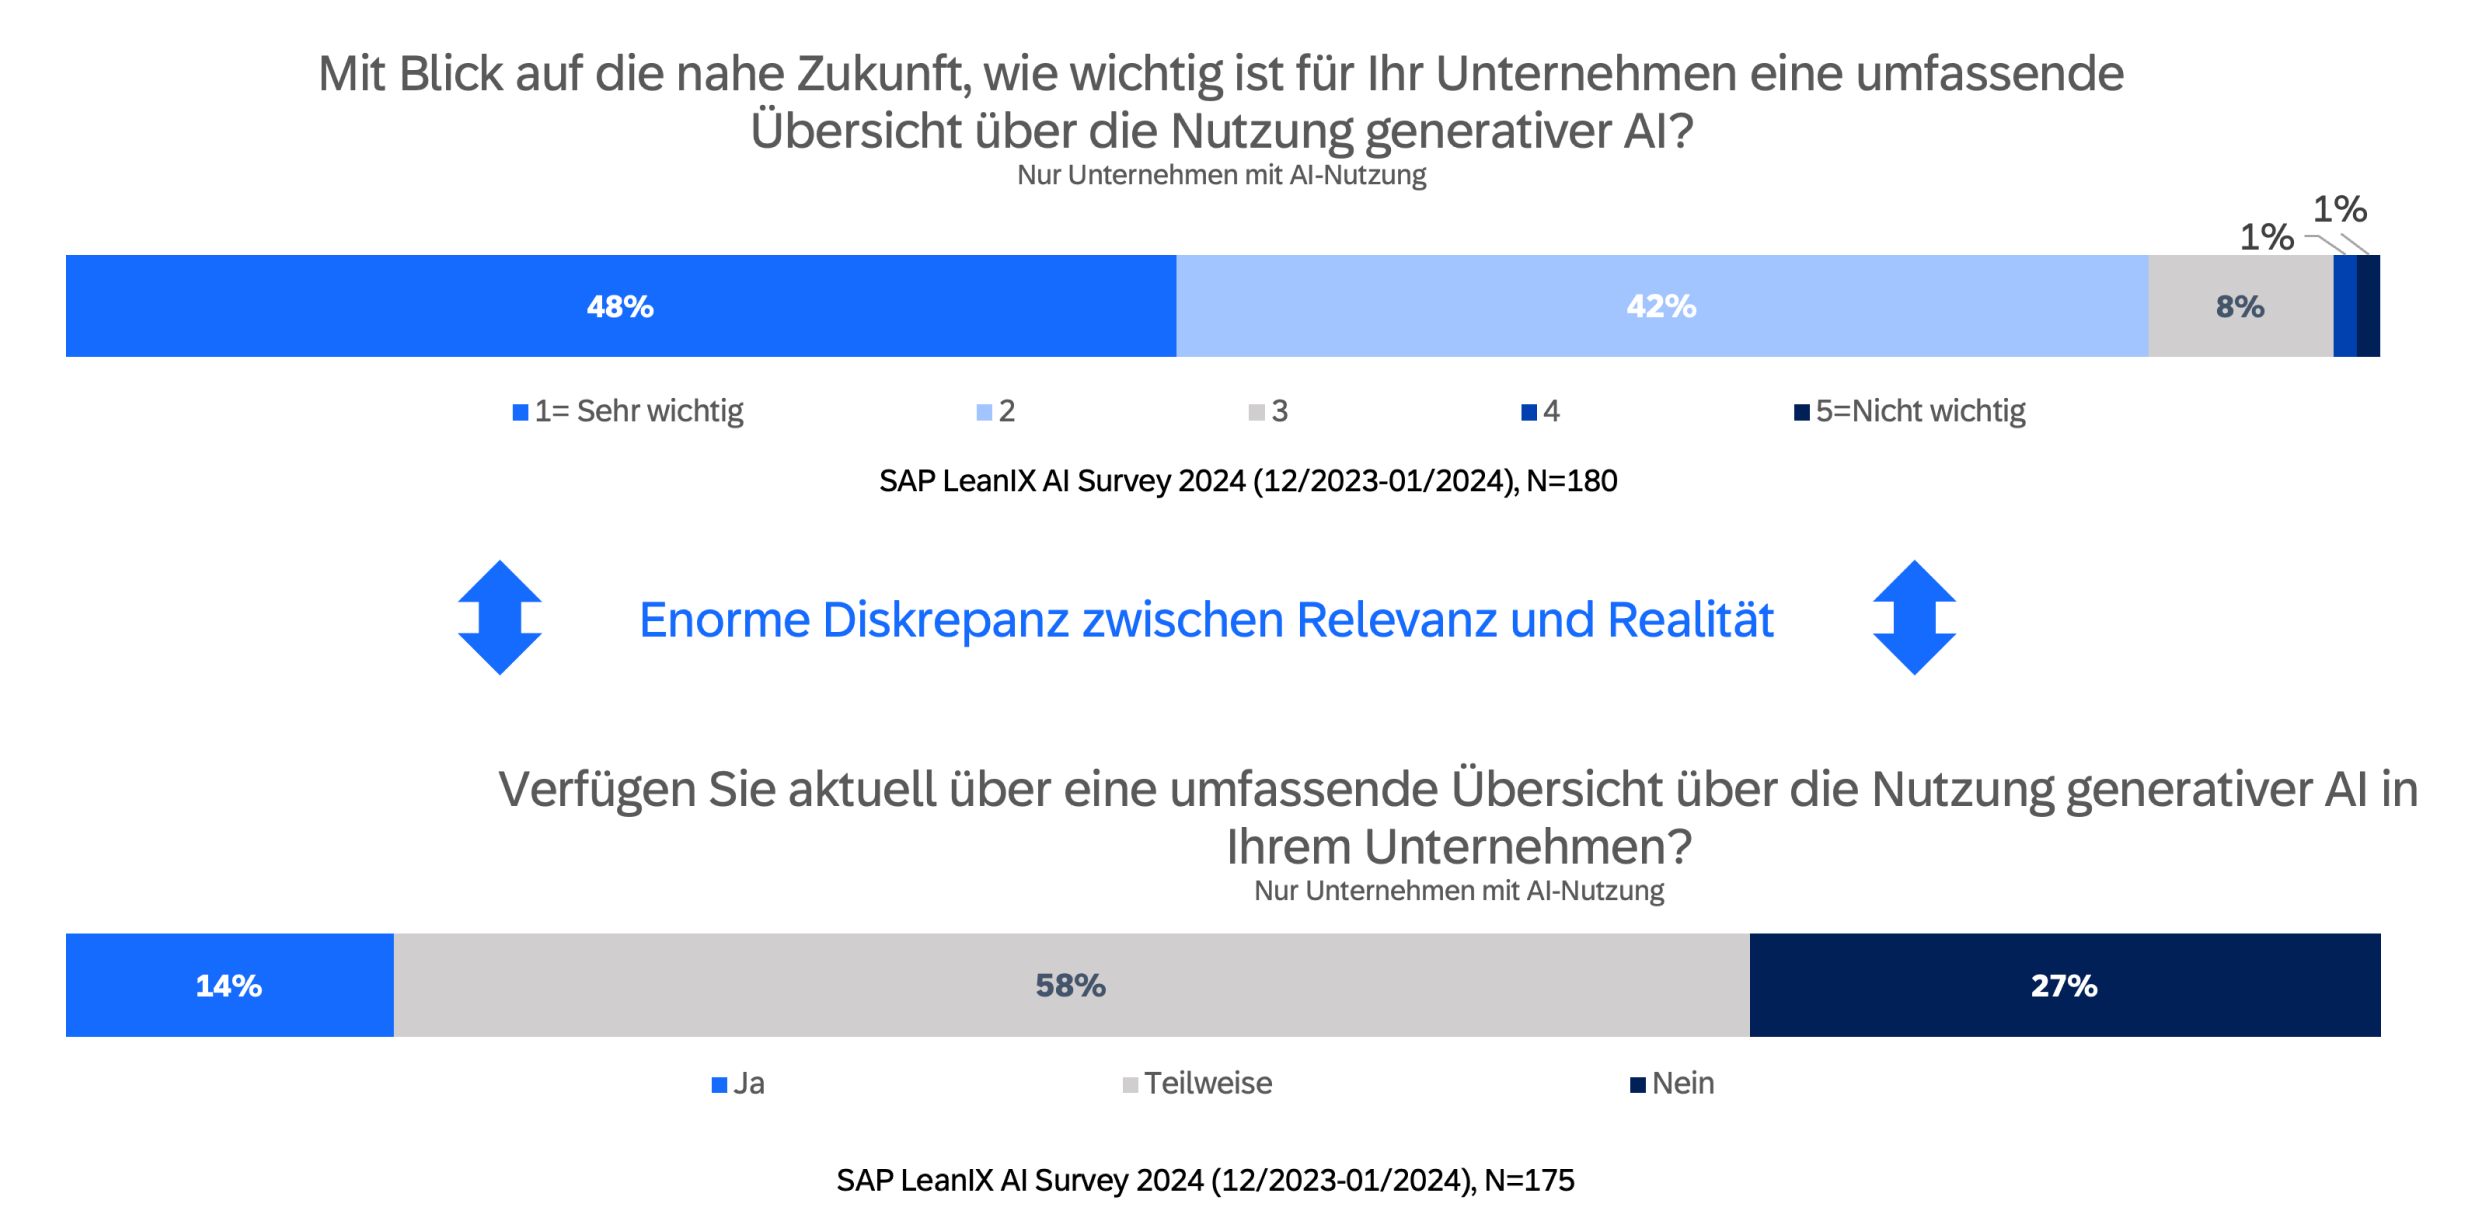Click the gray legend square for '3'
Viewport: 2480px width, 1232px height.
[1256, 412]
